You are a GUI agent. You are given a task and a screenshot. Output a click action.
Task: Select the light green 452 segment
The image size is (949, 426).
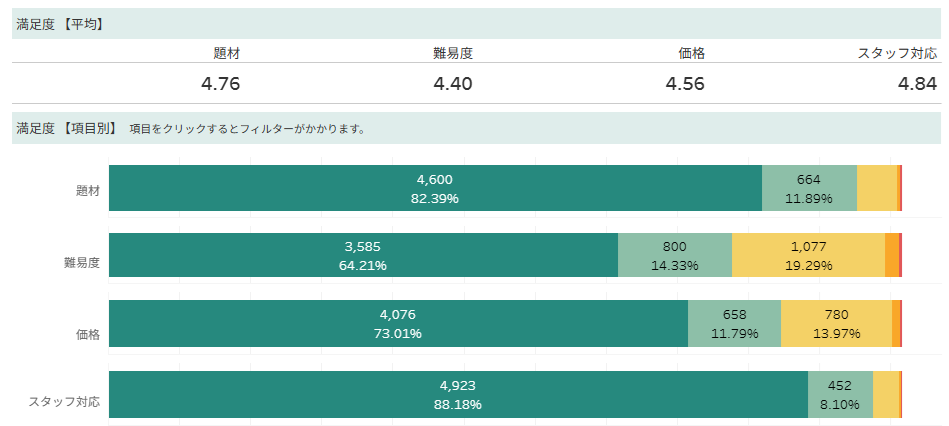point(840,394)
